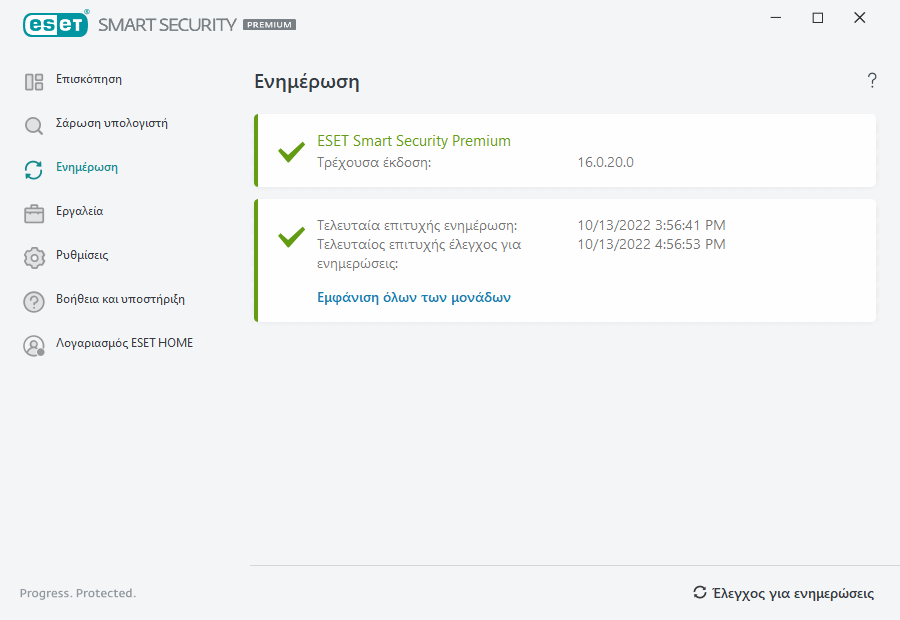Click Εμφάνιση όλων των μονάδων link
The height and width of the screenshot is (620, 900).
[414, 297]
